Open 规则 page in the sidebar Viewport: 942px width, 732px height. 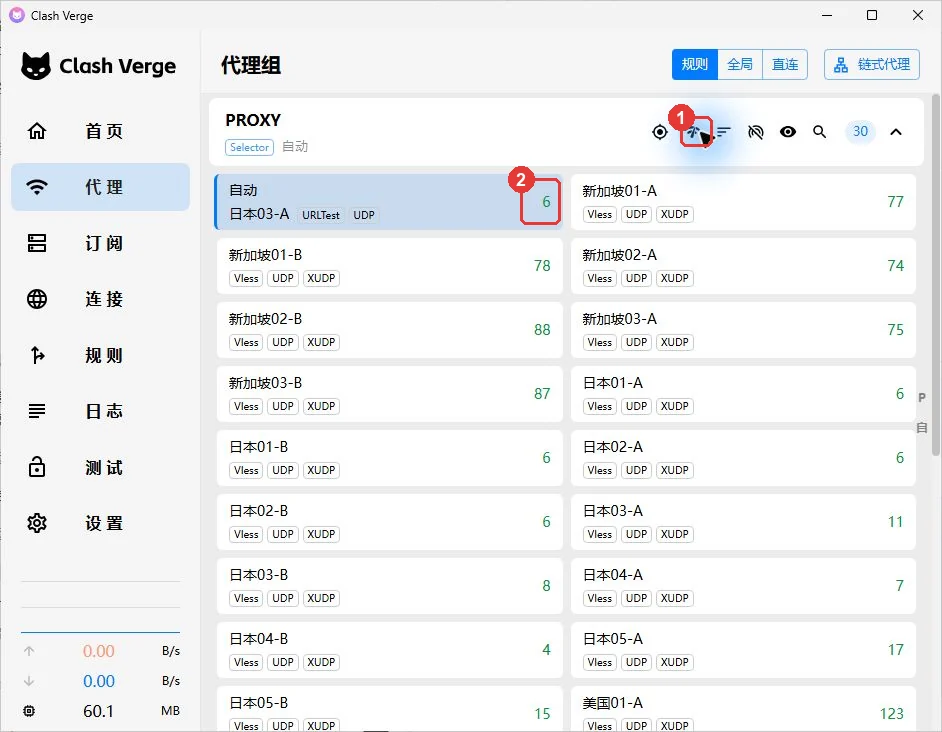pyautogui.click(x=100, y=355)
